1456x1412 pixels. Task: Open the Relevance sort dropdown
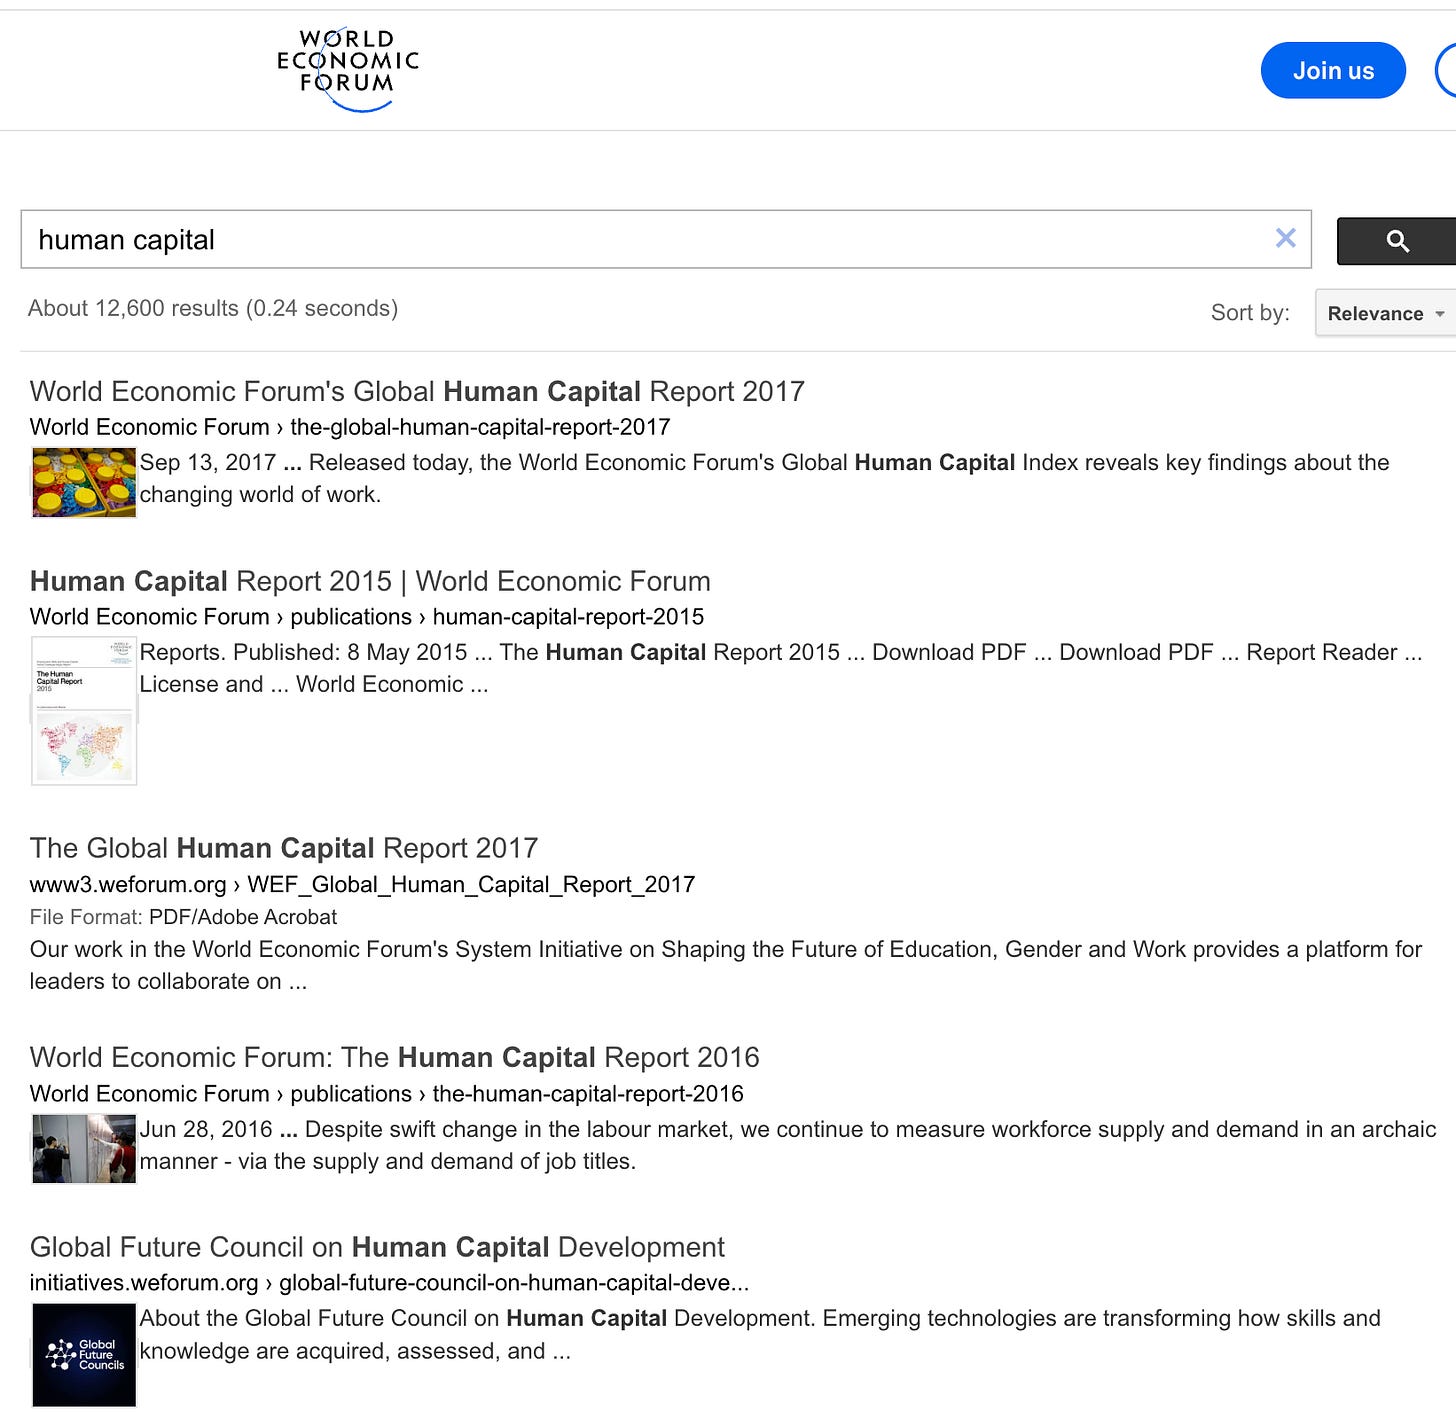1385,313
